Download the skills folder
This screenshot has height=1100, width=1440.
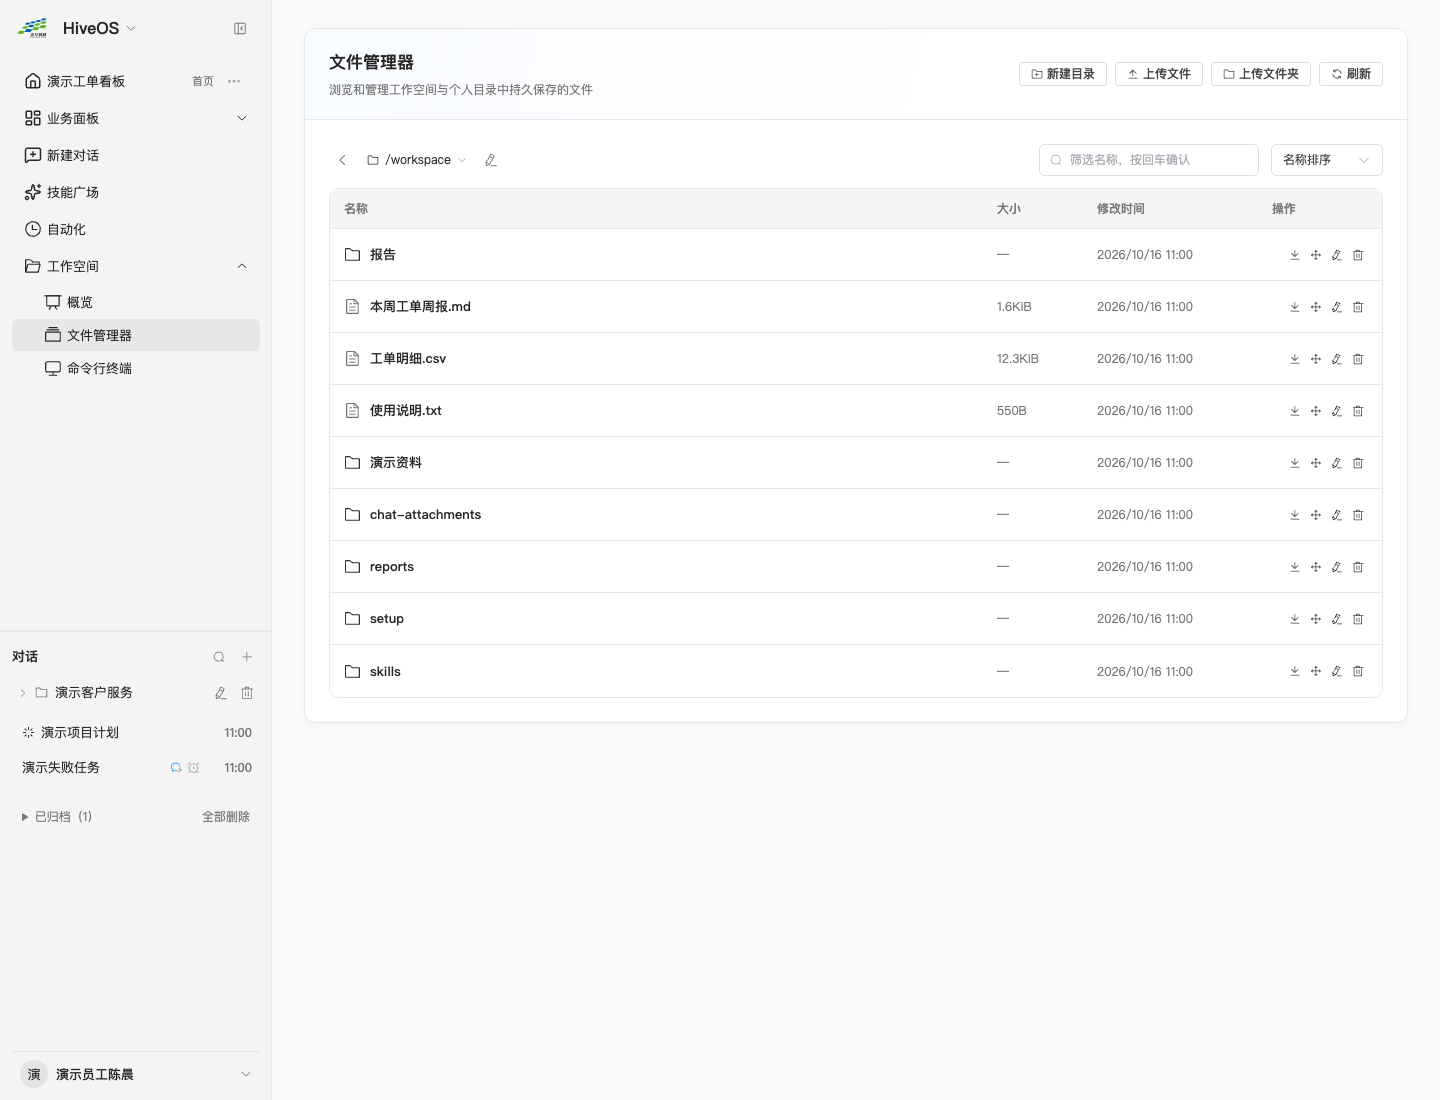[1295, 671]
